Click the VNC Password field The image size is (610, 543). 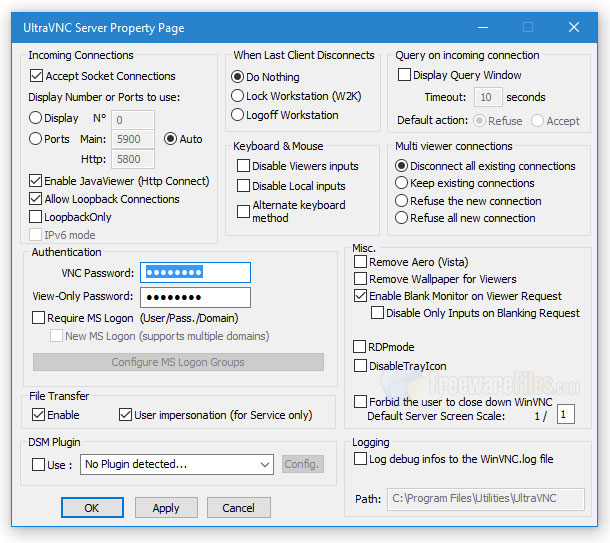(195, 272)
